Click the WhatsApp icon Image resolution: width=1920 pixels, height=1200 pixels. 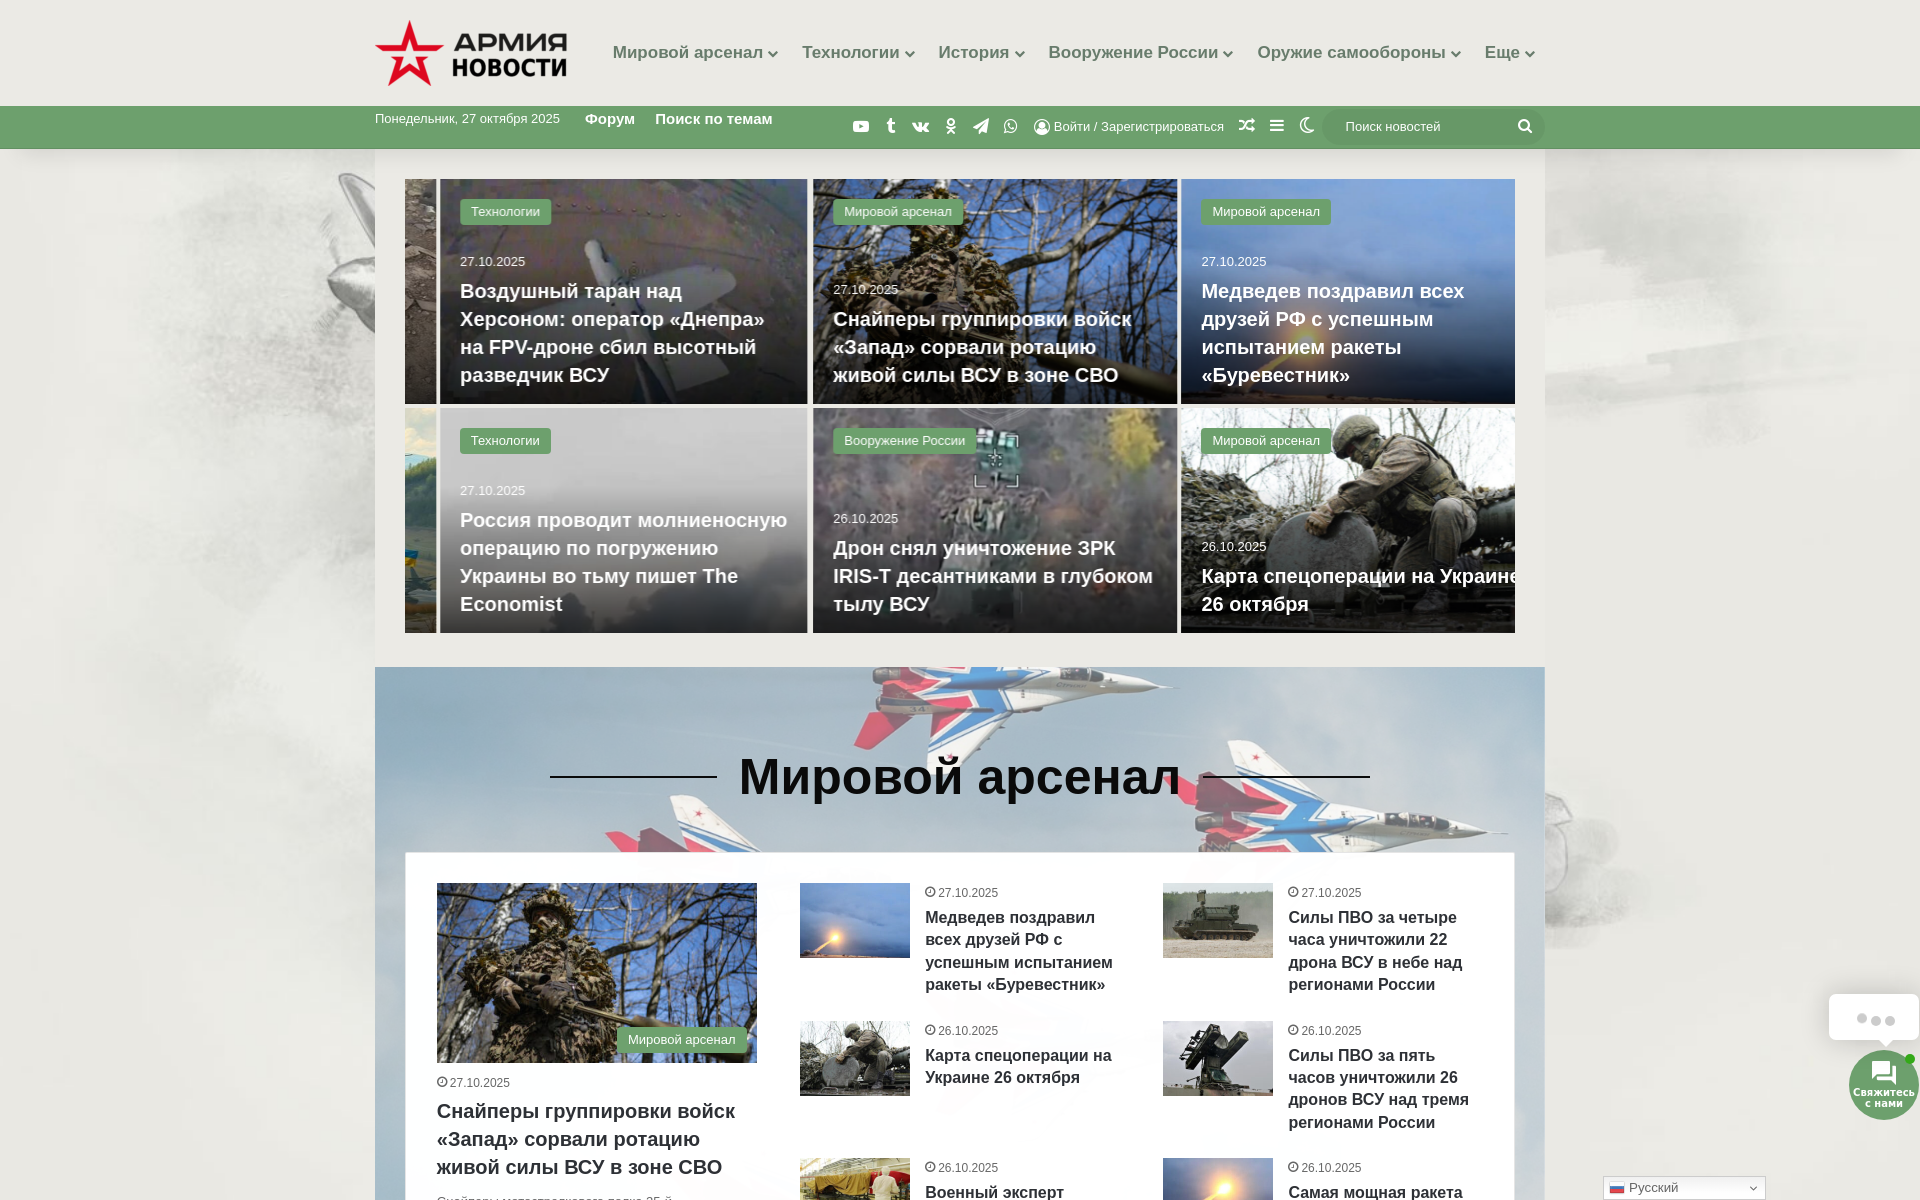tap(1010, 127)
